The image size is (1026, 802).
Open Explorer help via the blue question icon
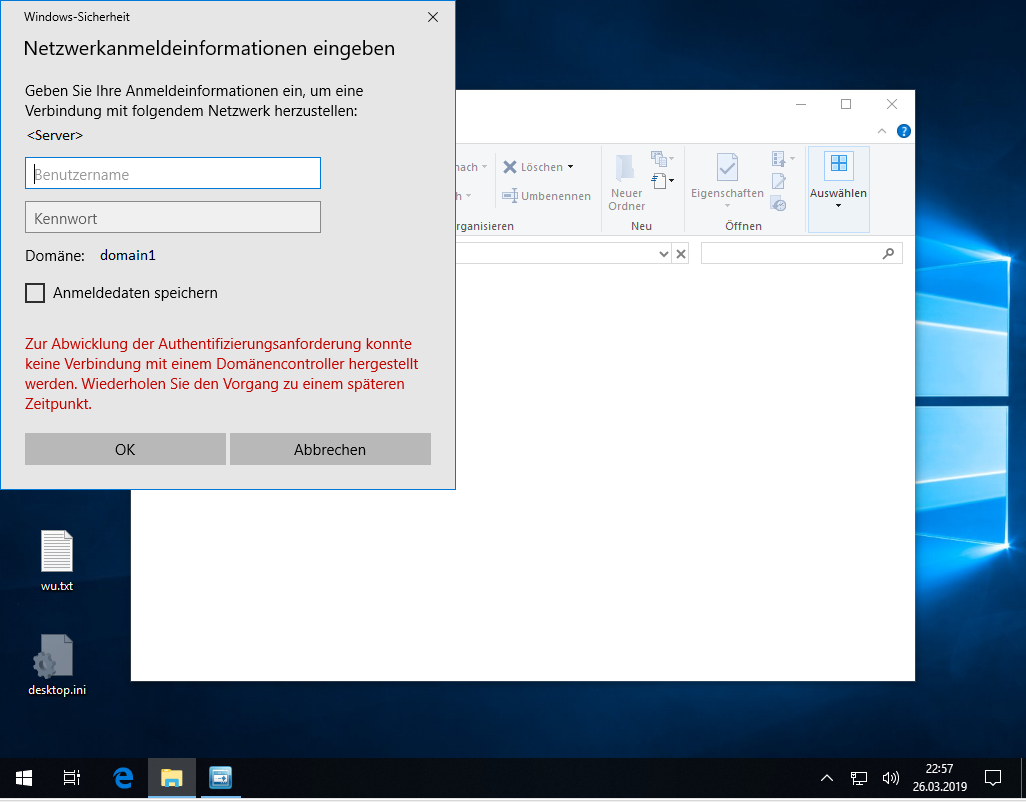(x=904, y=131)
